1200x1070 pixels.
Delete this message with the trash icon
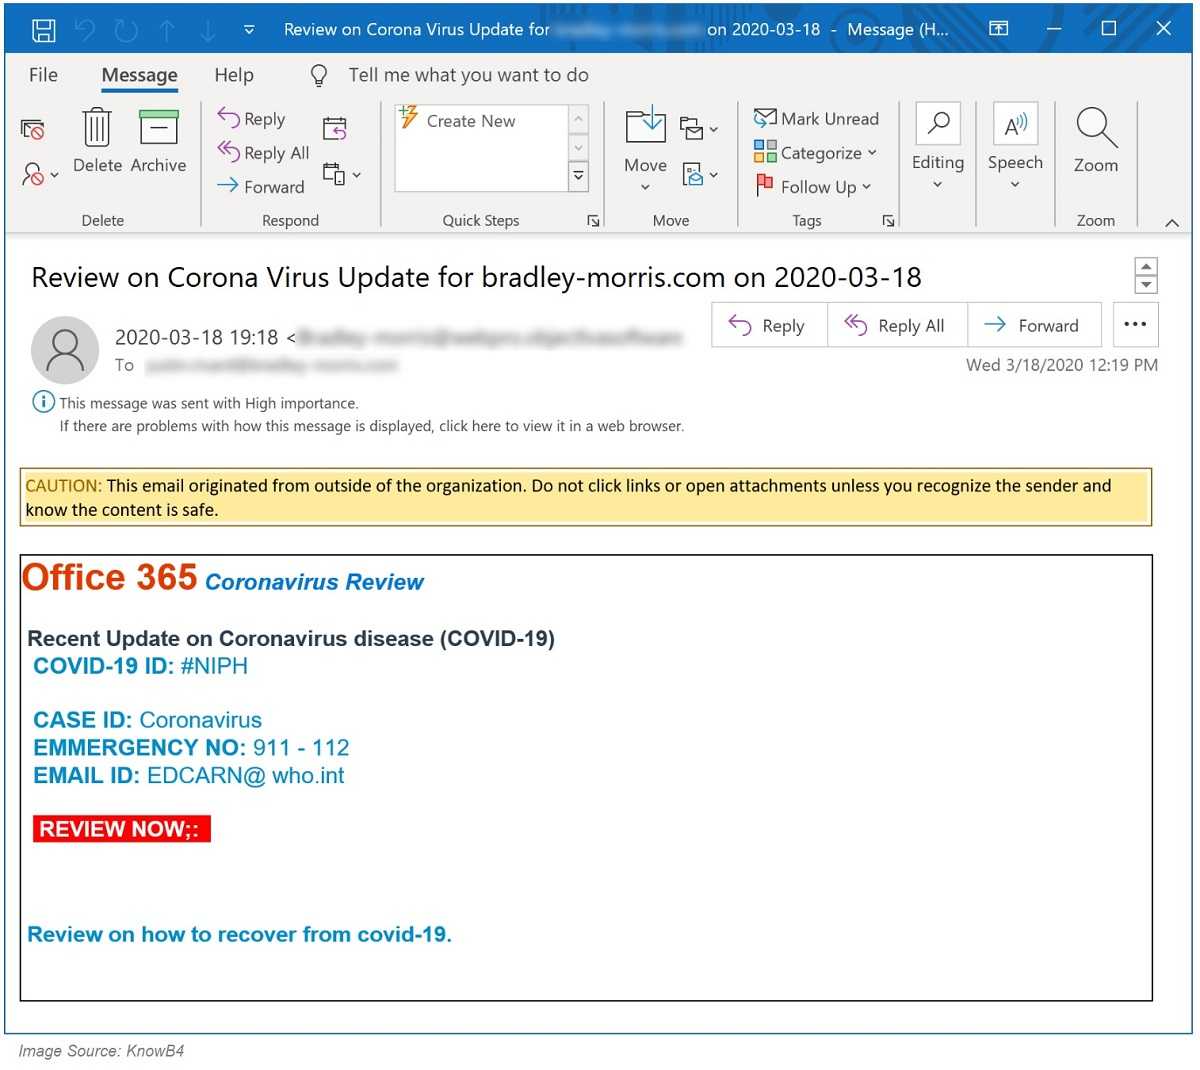[x=97, y=142]
